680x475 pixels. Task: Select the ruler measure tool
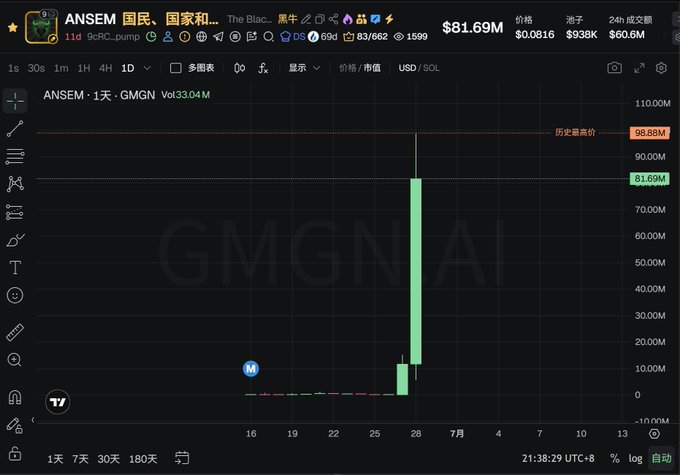pos(15,332)
